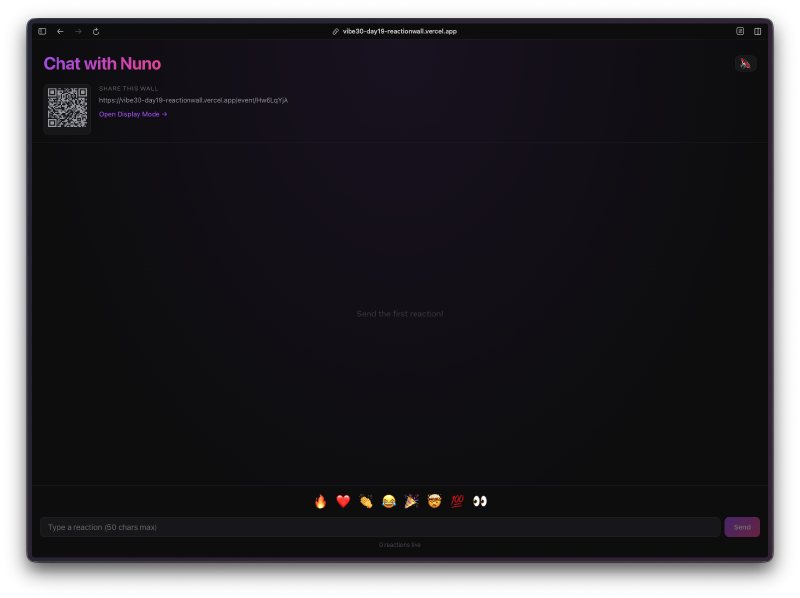The width and height of the screenshot is (800, 598).
Task: Select the crying-laughing face emoji
Action: (389, 501)
